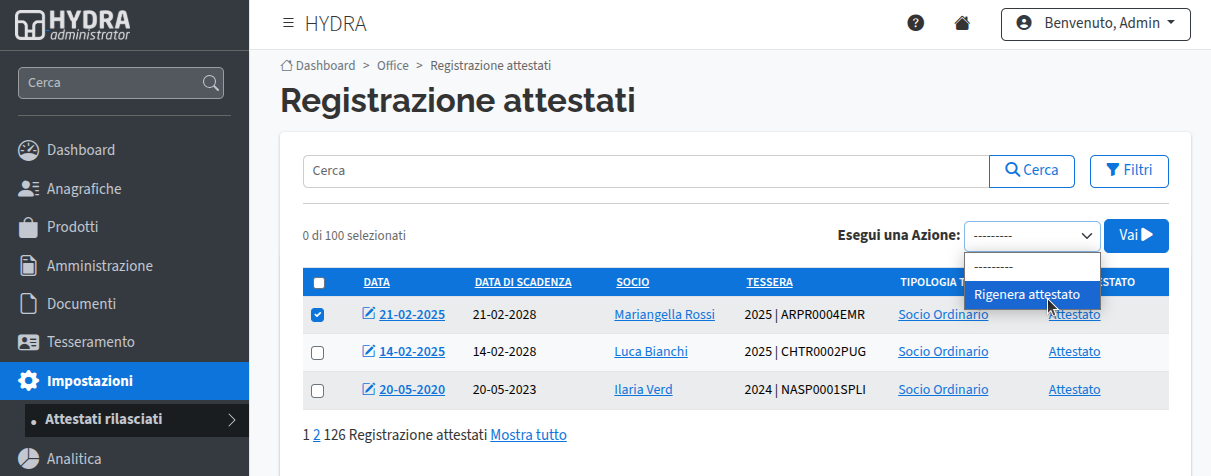Image resolution: width=1211 pixels, height=476 pixels.
Task: Expand the Attestati rilasciati chevron
Action: pos(232,420)
